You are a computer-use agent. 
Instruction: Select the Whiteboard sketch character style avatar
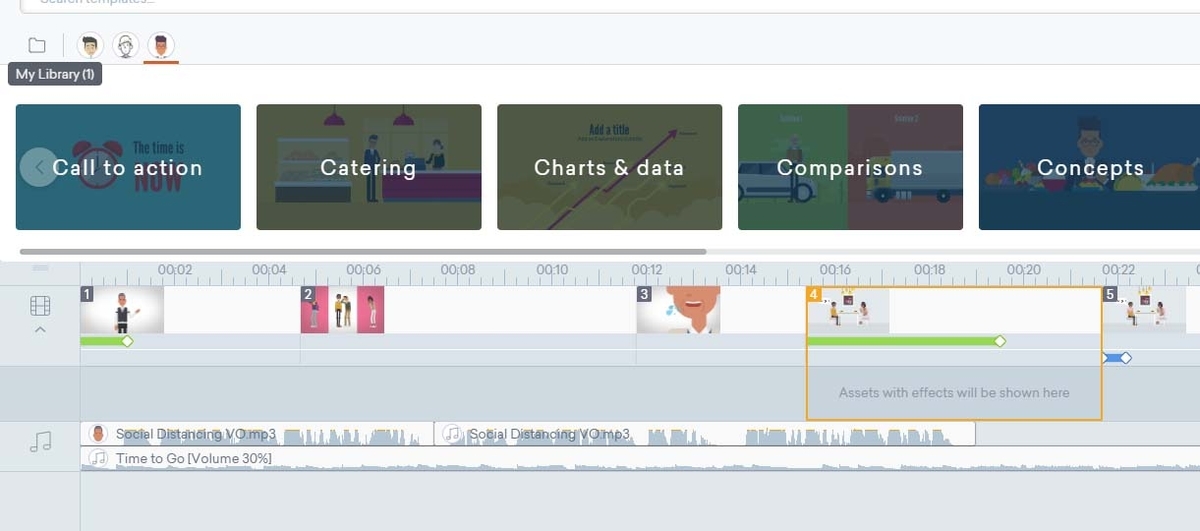[x=125, y=45]
